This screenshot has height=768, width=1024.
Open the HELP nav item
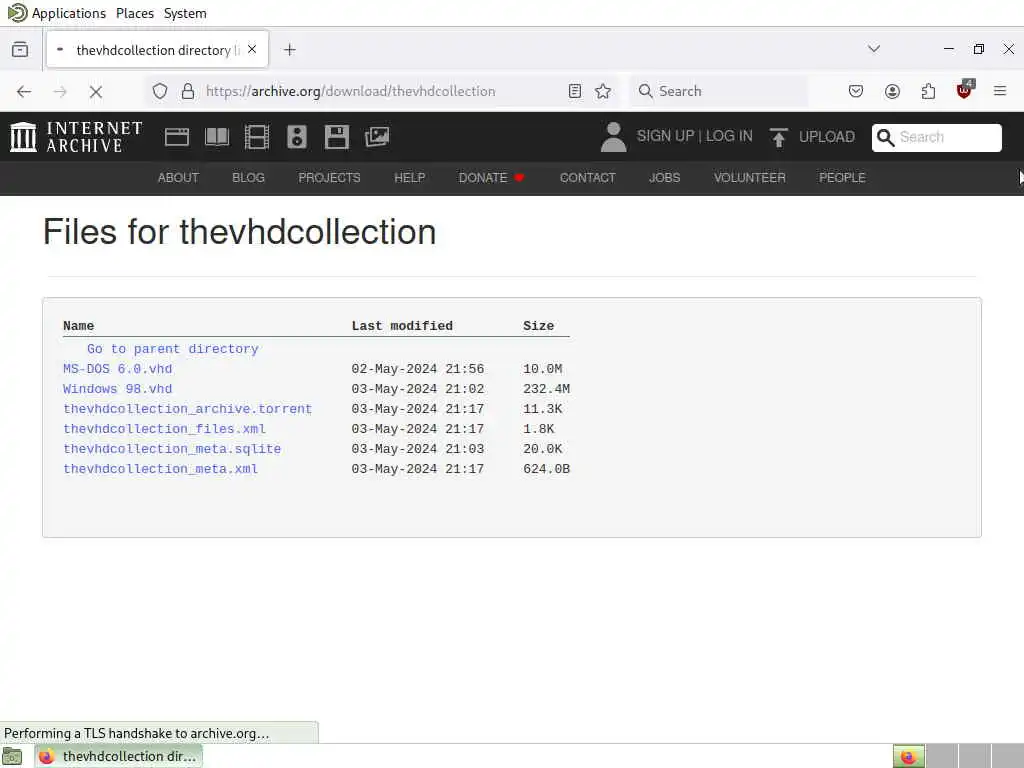click(409, 178)
